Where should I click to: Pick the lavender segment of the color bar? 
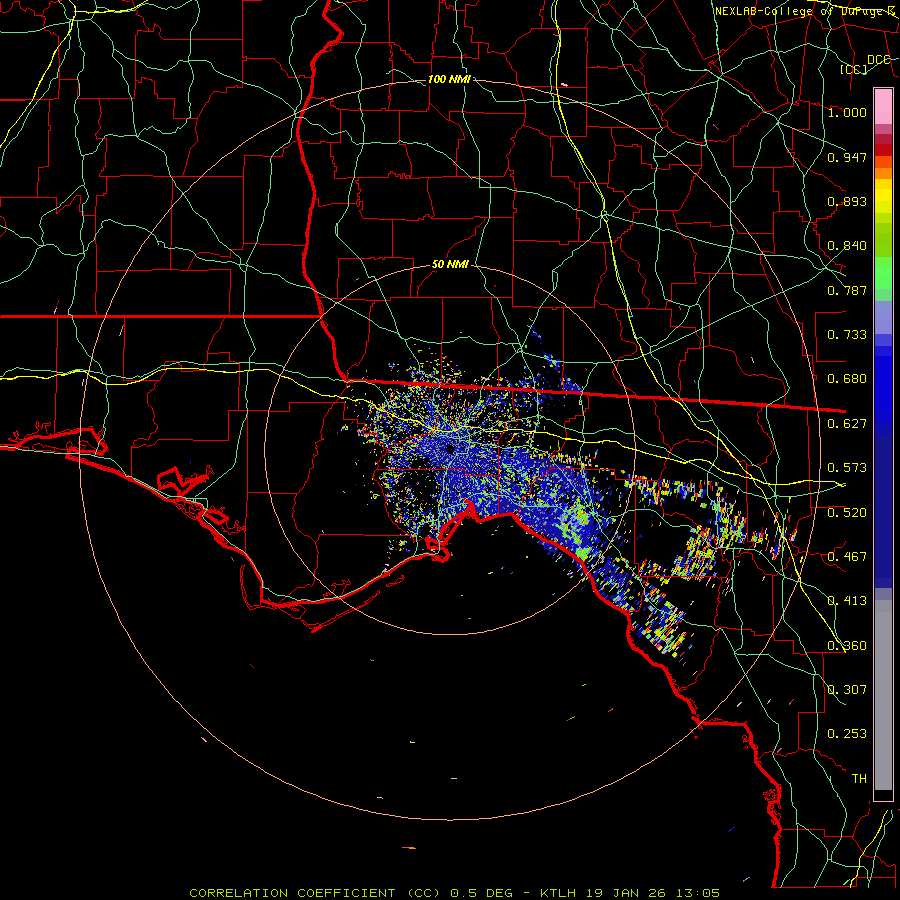(883, 317)
